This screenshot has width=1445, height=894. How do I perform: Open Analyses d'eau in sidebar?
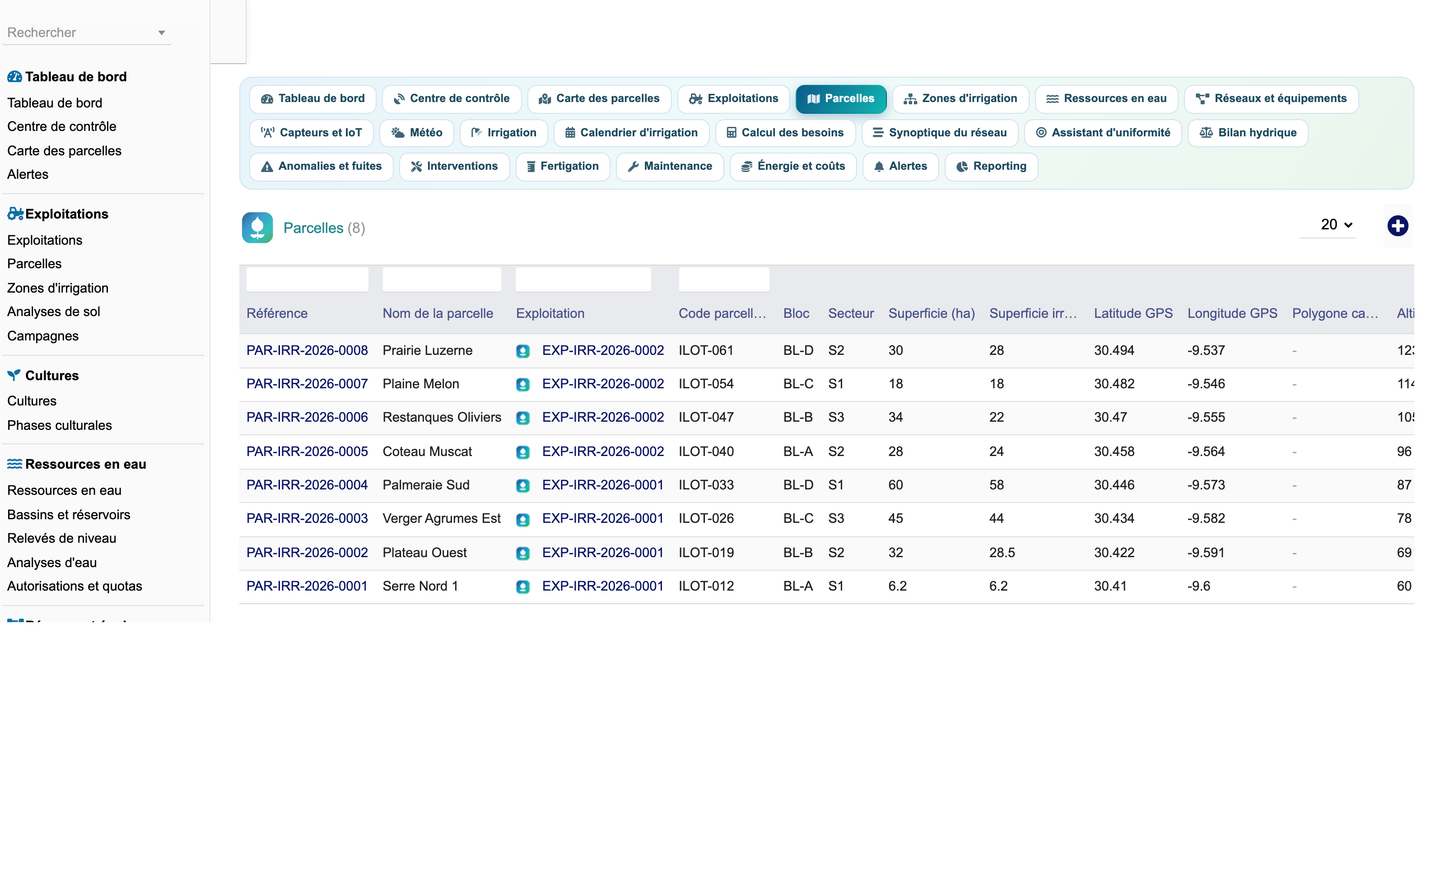coord(52,563)
